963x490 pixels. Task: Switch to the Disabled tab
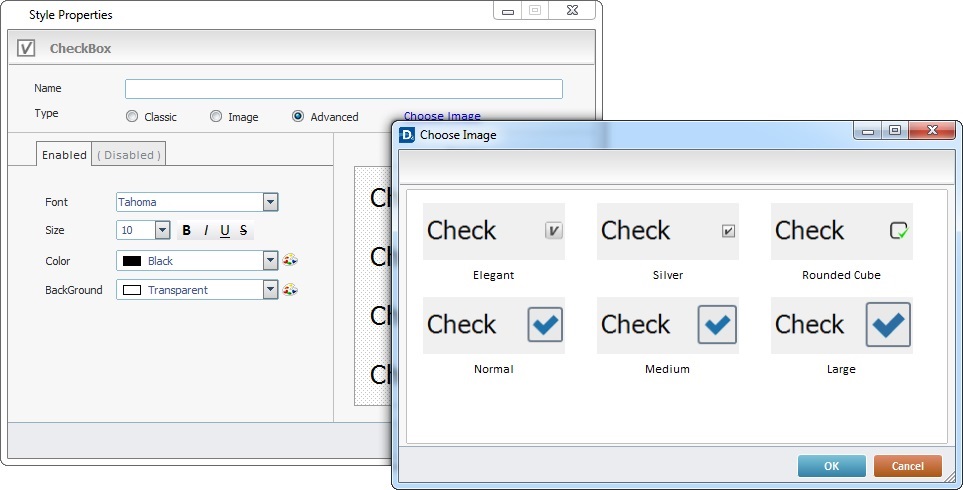tap(129, 155)
